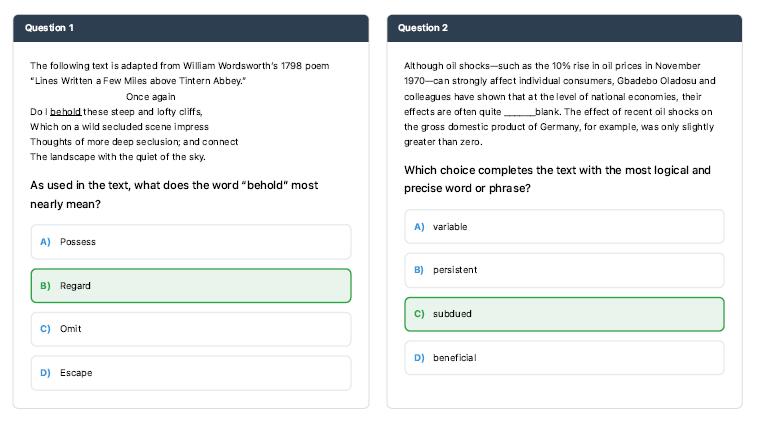Click the underlined word behold in poem
This screenshot has width=762, height=444.
click(x=66, y=112)
